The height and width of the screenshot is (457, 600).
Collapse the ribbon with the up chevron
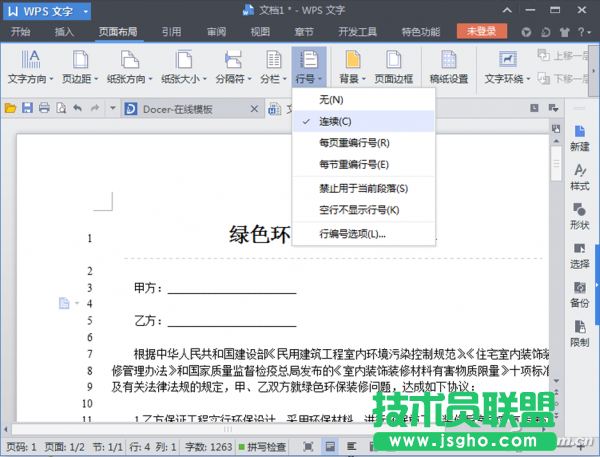507,10
